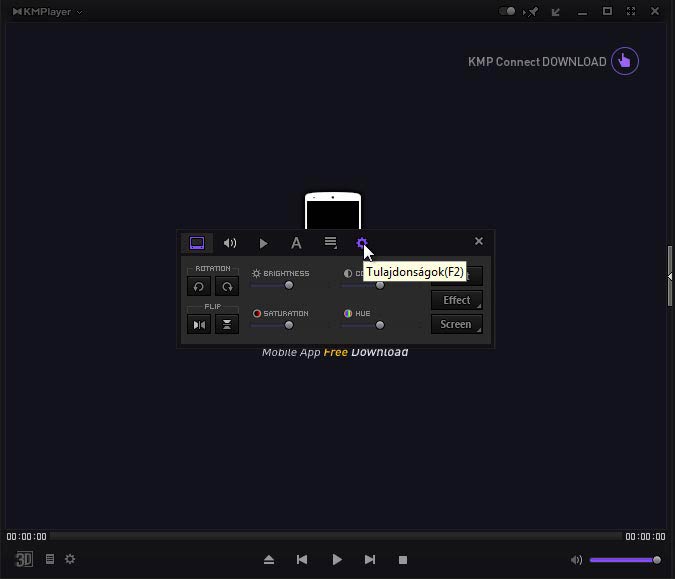The width and height of the screenshot is (675, 579).
Task: Adjust the Hue slider
Action: click(380, 325)
